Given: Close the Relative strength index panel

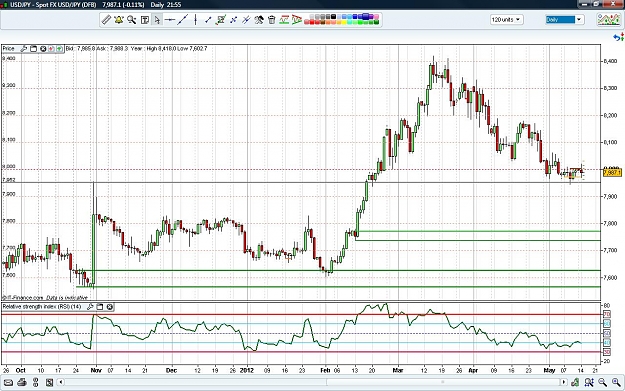Looking at the screenshot, I should pyautogui.click(x=110, y=307).
